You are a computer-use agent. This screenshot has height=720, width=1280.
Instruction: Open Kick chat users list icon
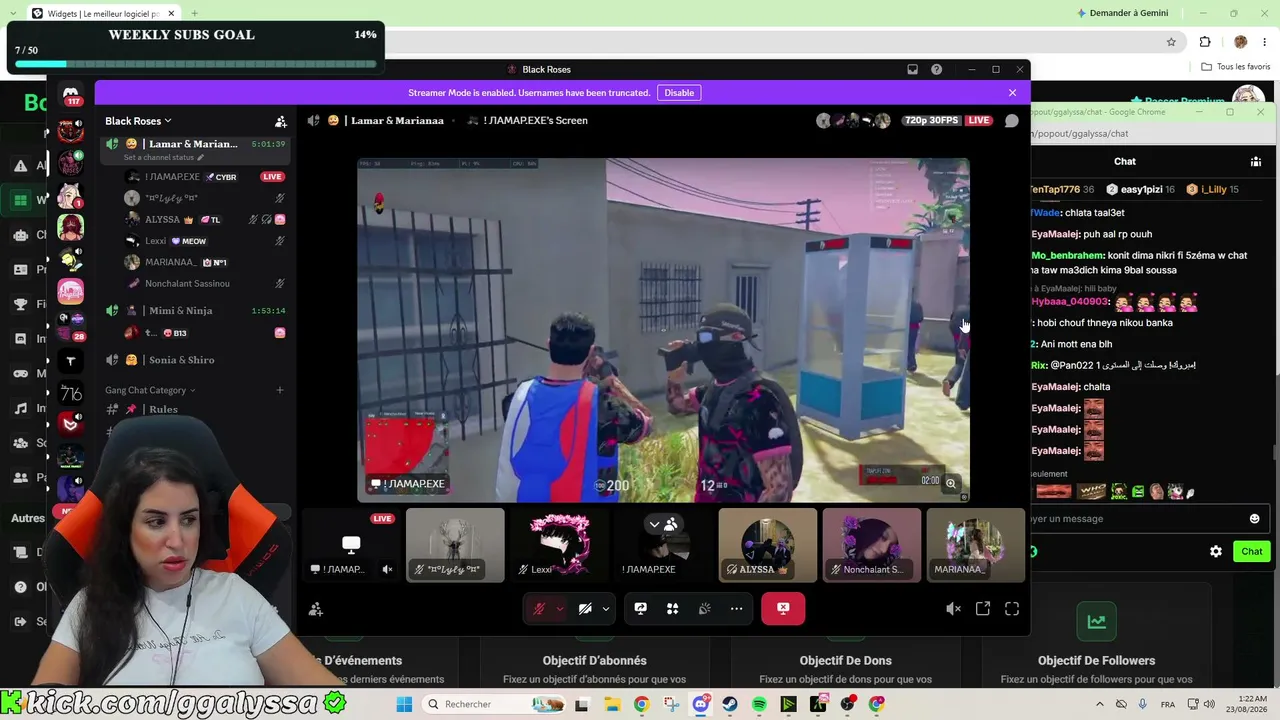point(1256,161)
